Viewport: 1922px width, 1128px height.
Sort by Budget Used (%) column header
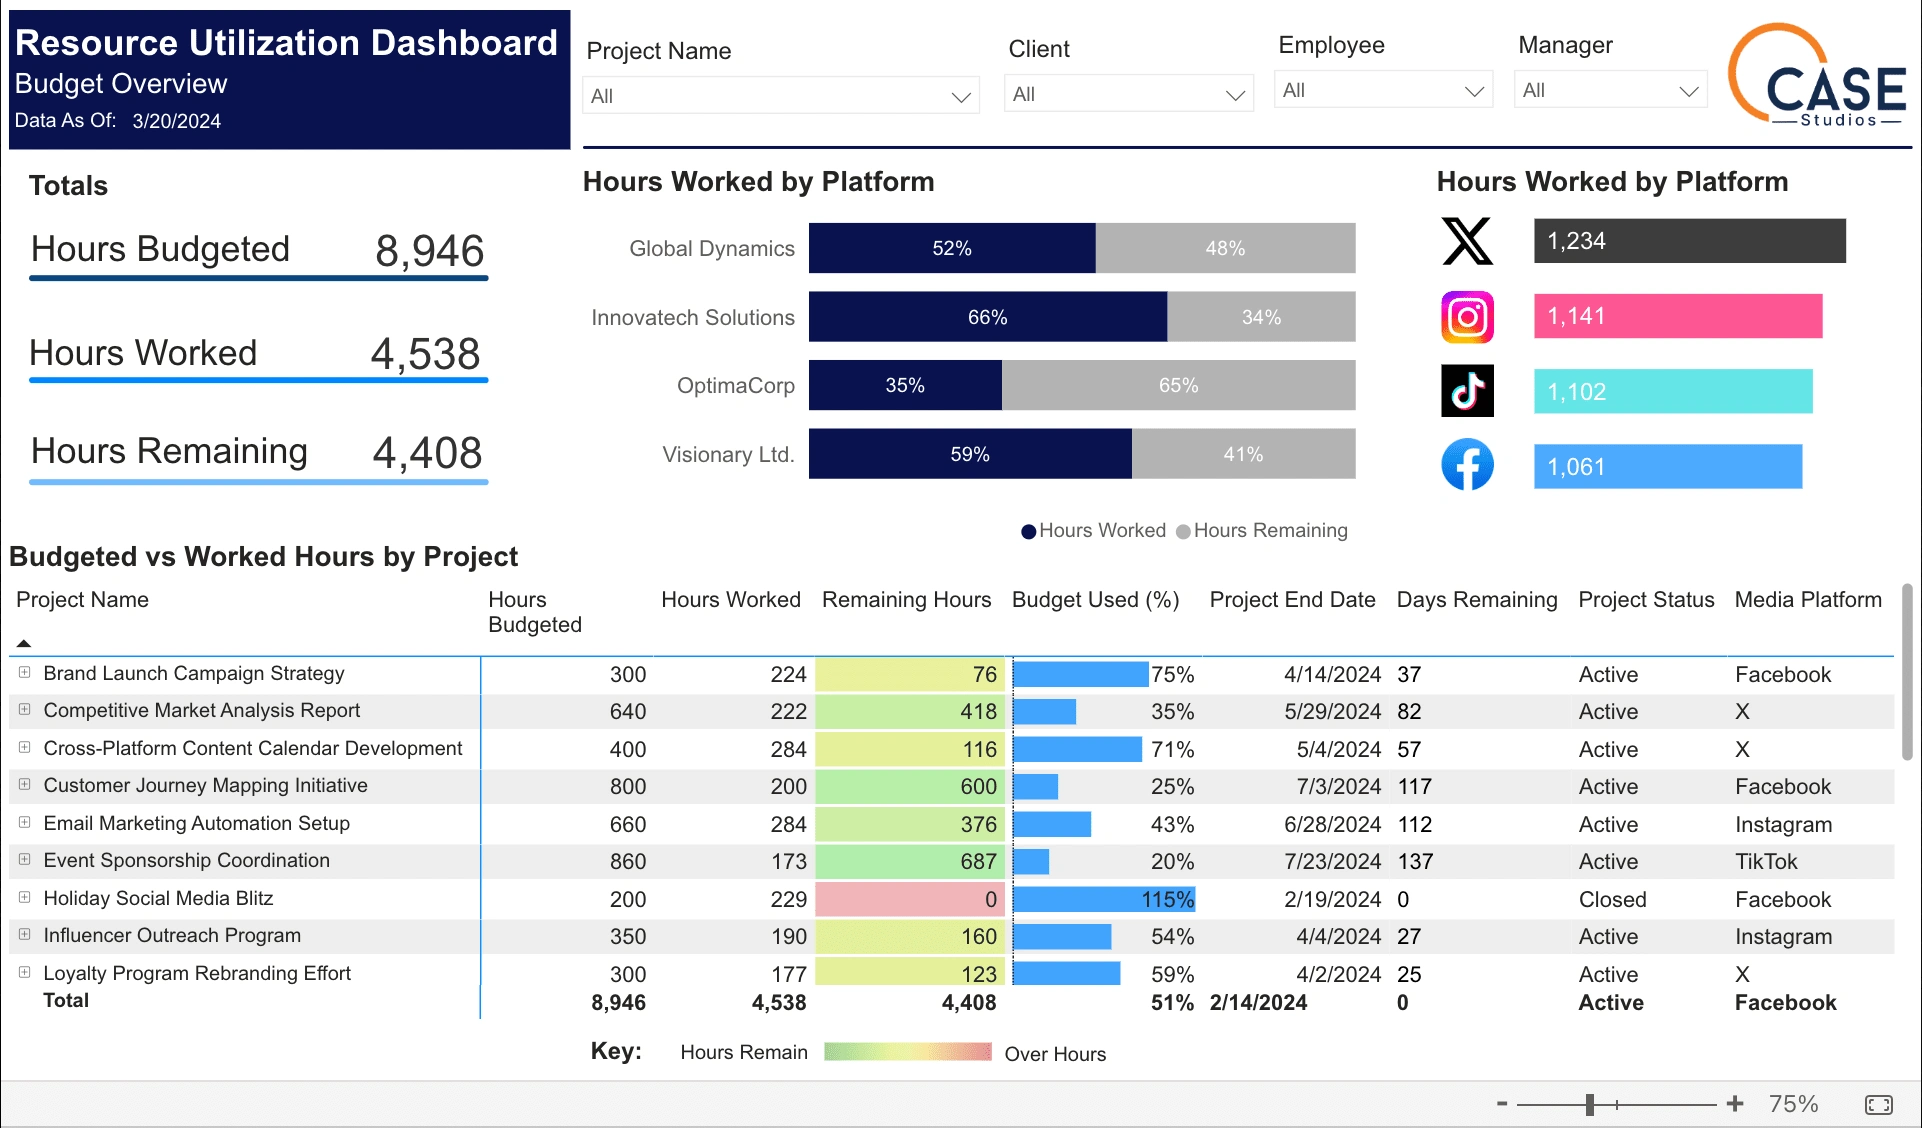coord(1096,600)
